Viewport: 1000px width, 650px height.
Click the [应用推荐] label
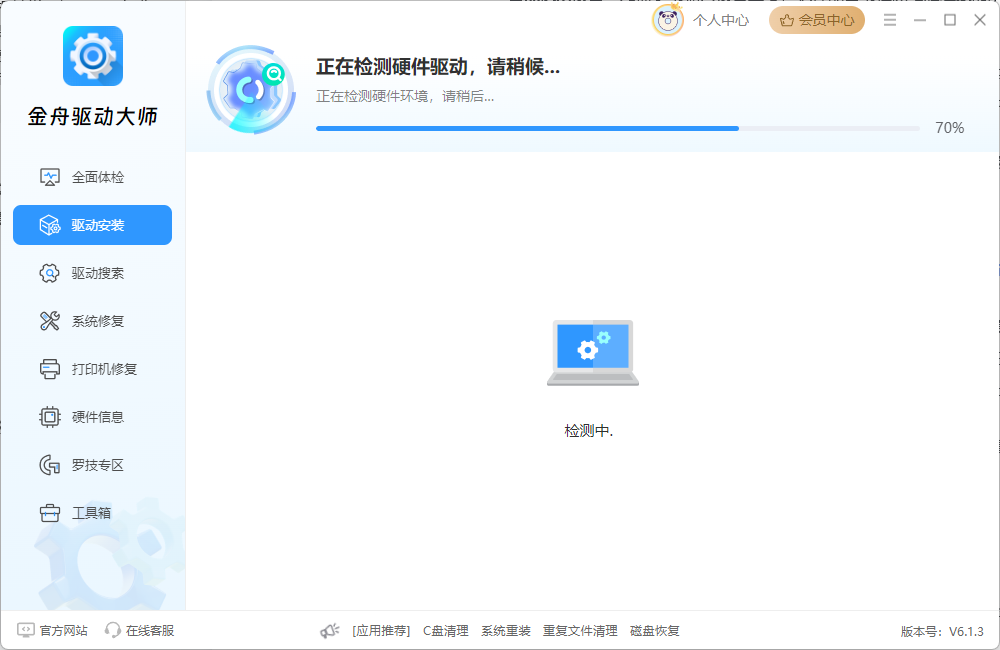click(x=381, y=631)
